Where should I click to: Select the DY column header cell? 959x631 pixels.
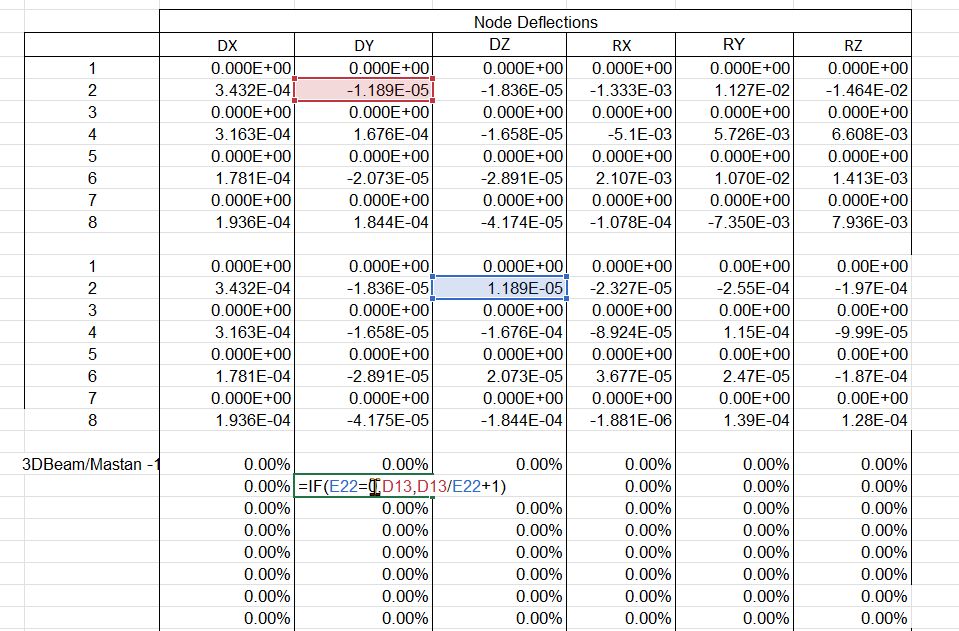pos(364,46)
